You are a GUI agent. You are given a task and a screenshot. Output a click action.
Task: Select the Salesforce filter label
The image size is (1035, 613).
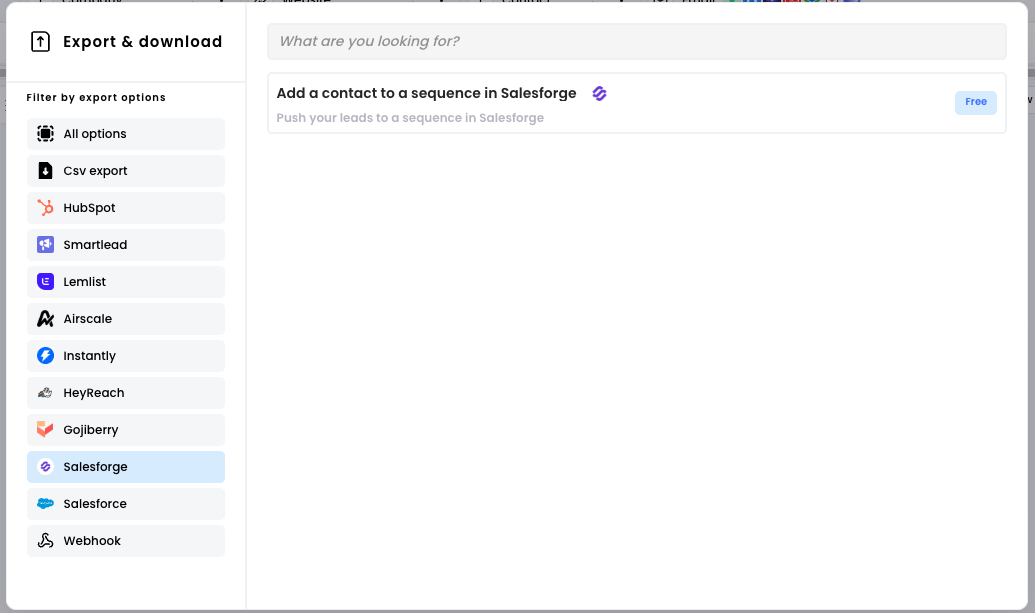[x=95, y=503]
